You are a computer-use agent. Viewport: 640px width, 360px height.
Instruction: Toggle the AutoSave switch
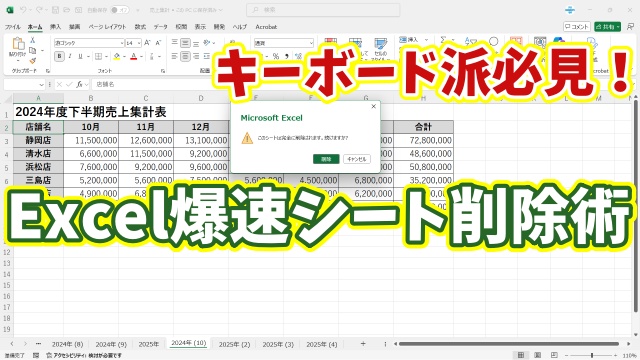(x=120, y=10)
